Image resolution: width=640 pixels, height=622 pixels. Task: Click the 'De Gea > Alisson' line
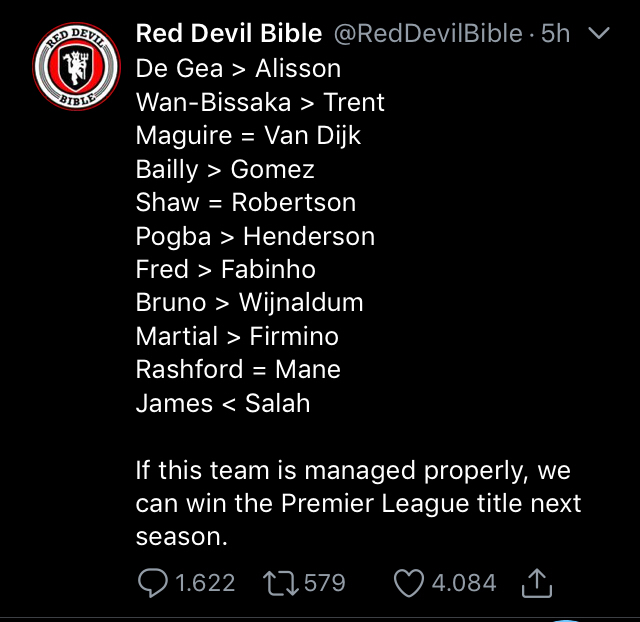[238, 69]
